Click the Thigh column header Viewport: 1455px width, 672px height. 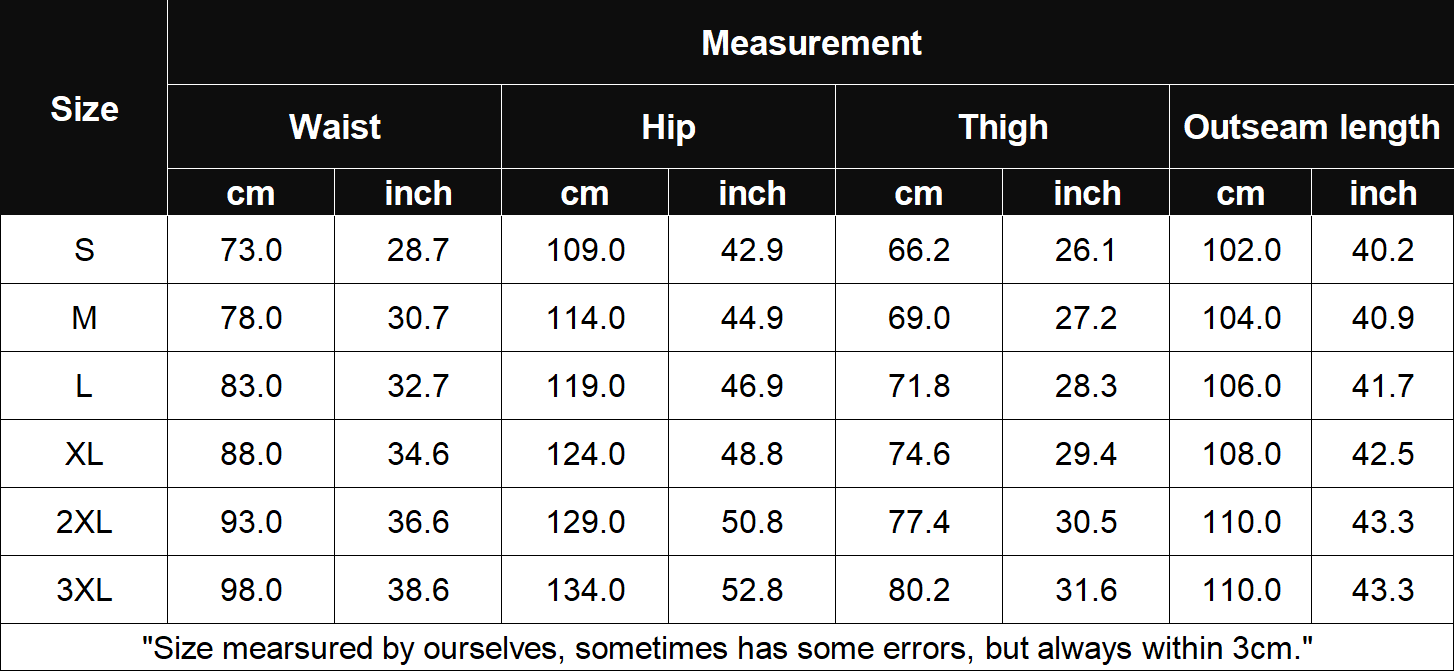1003,127
